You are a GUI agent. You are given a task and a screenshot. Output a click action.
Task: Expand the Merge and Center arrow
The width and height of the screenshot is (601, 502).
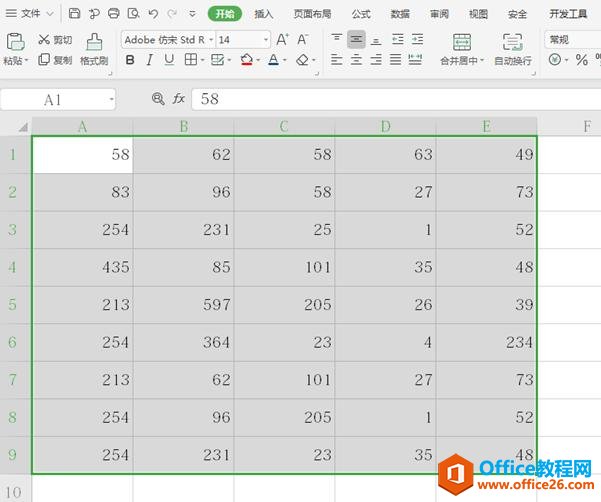[482, 60]
